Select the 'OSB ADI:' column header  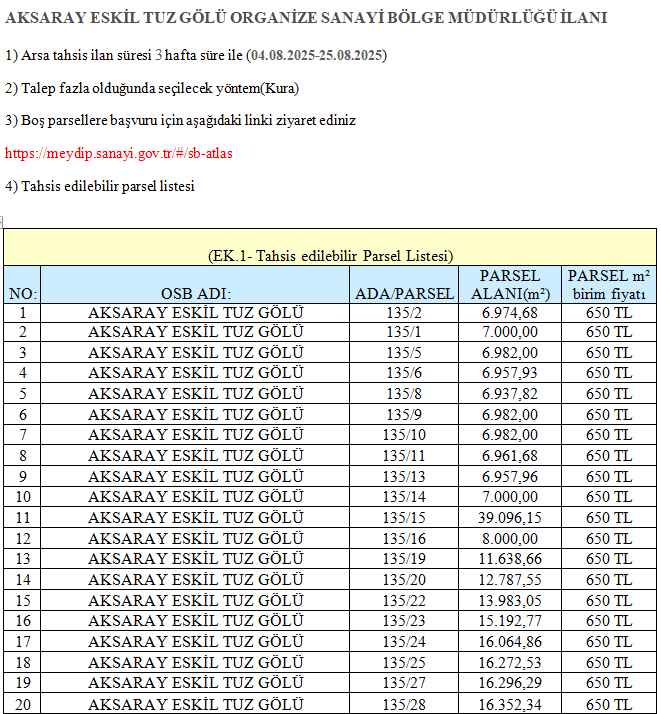[196, 294]
